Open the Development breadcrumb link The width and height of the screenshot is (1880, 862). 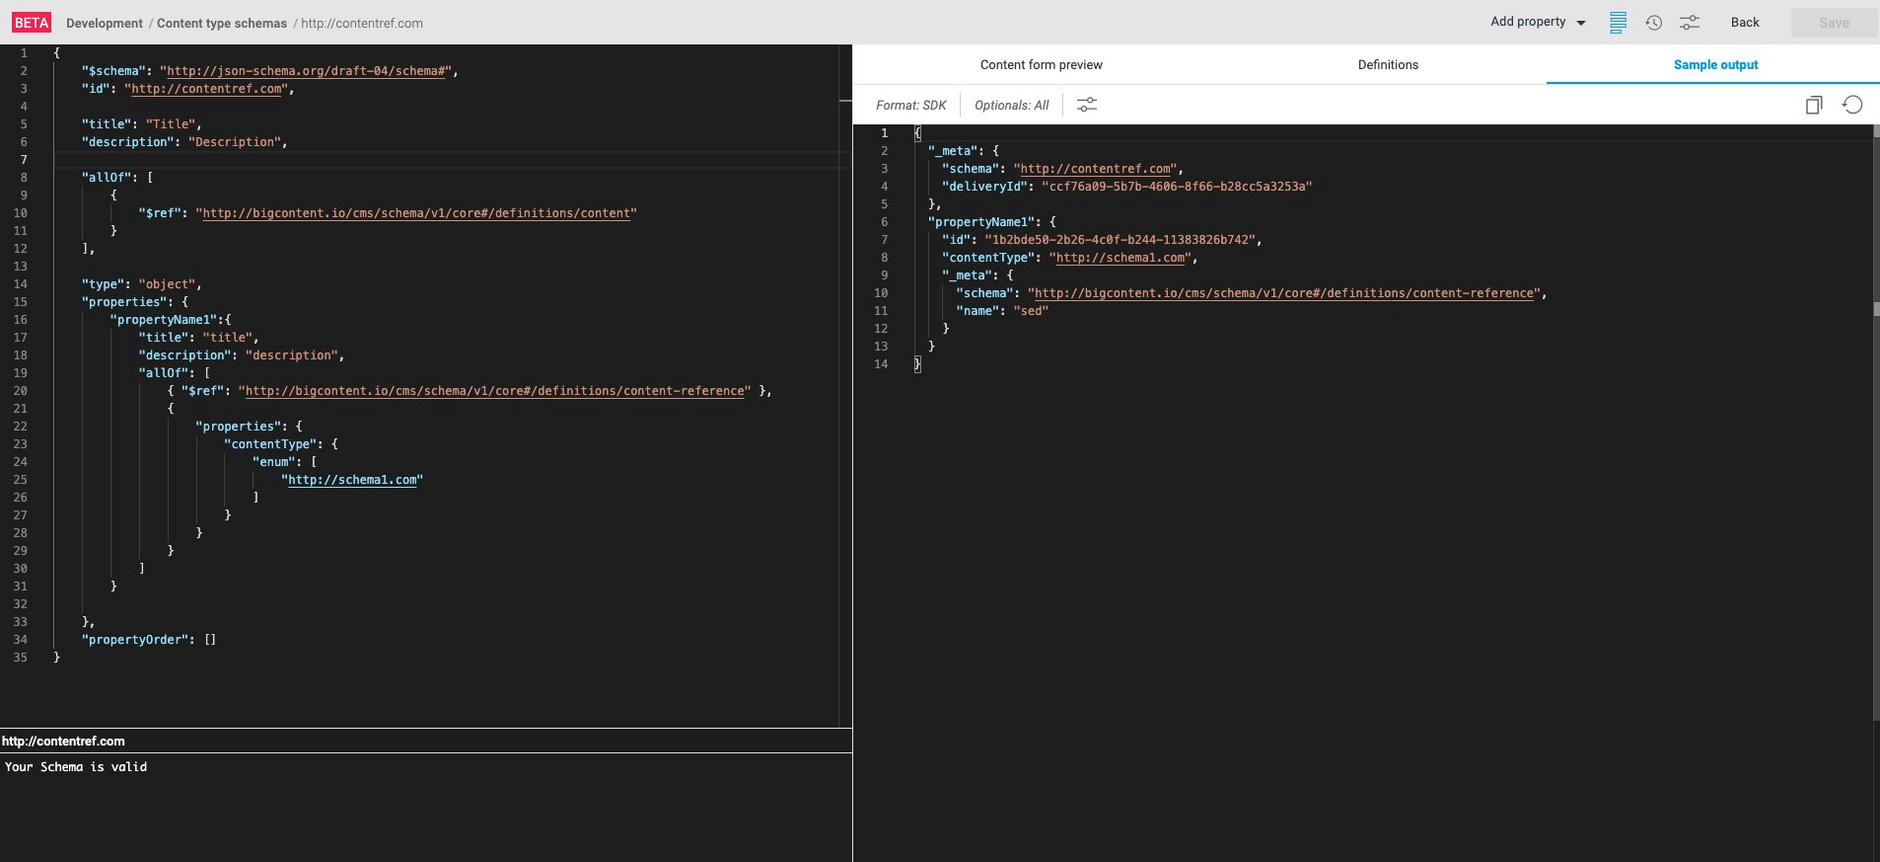pyautogui.click(x=104, y=23)
